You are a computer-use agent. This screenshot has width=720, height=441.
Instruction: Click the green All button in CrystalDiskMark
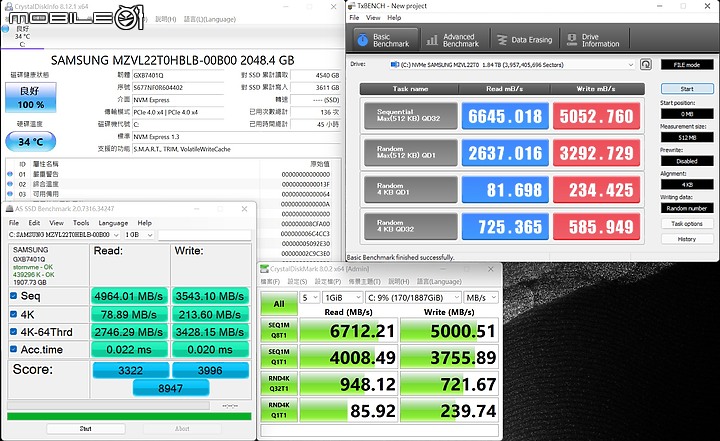click(279, 304)
